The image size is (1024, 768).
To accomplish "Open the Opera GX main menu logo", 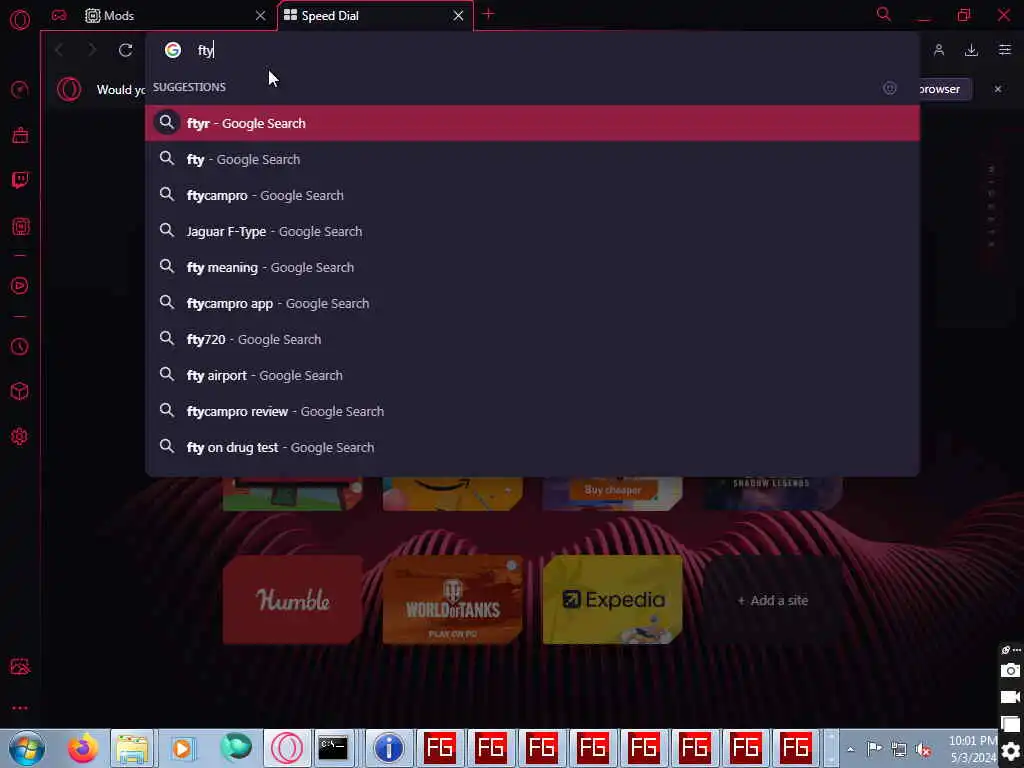I will coord(20,20).
